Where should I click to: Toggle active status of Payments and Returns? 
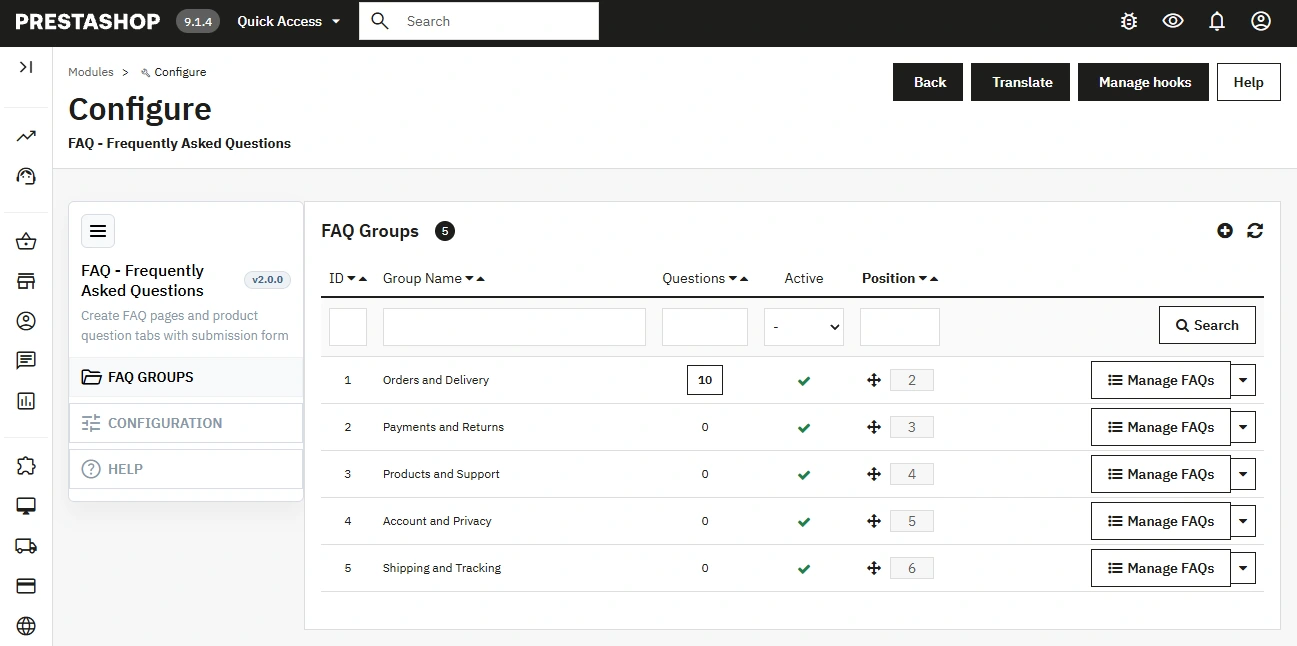tap(804, 428)
